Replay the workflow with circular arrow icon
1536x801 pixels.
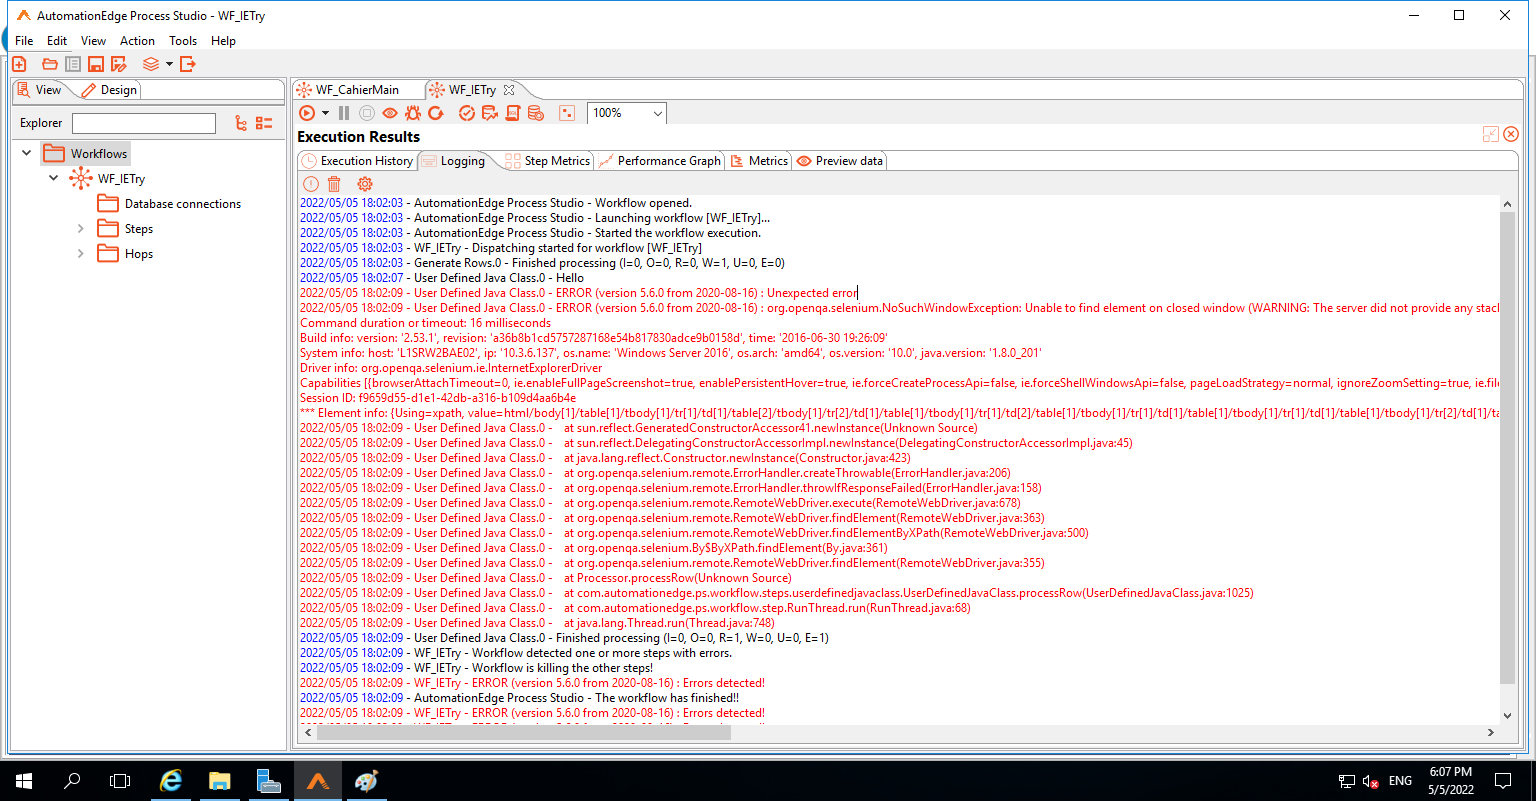[437, 113]
